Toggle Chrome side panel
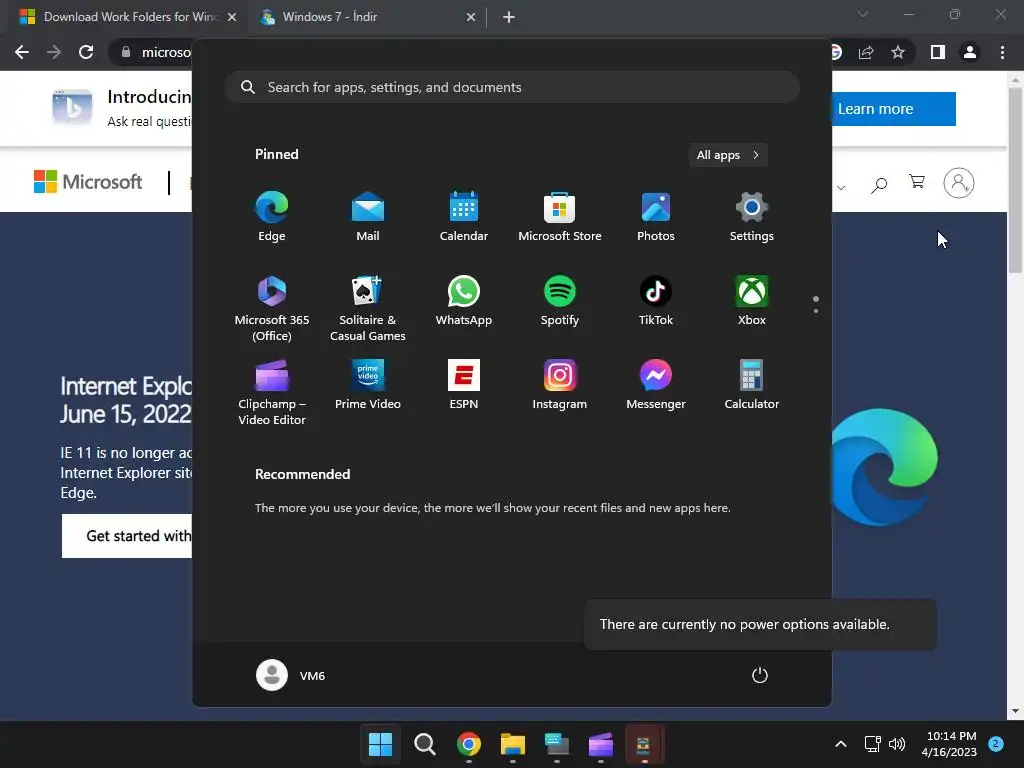 (x=938, y=52)
